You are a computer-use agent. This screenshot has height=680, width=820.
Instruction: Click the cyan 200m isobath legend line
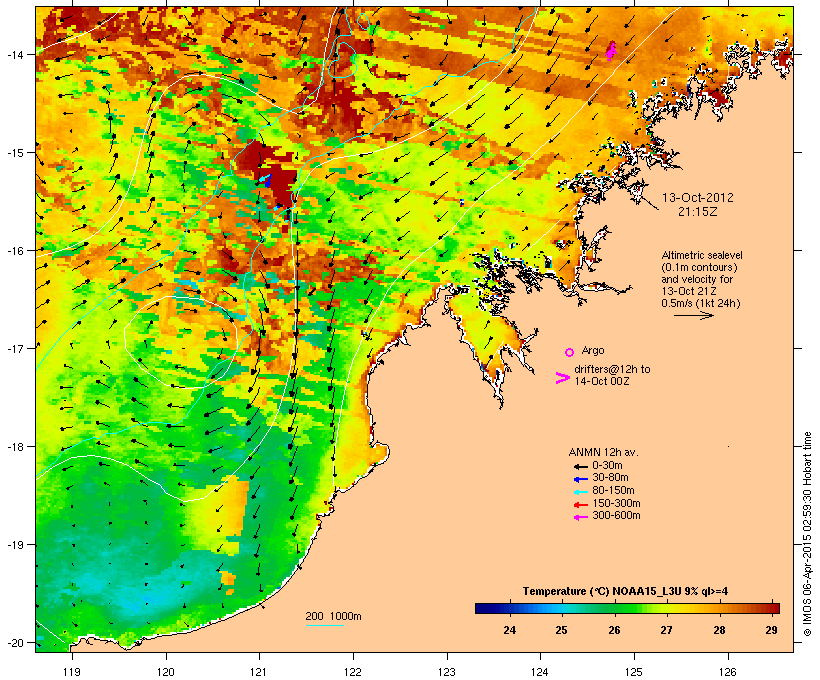pos(324,625)
